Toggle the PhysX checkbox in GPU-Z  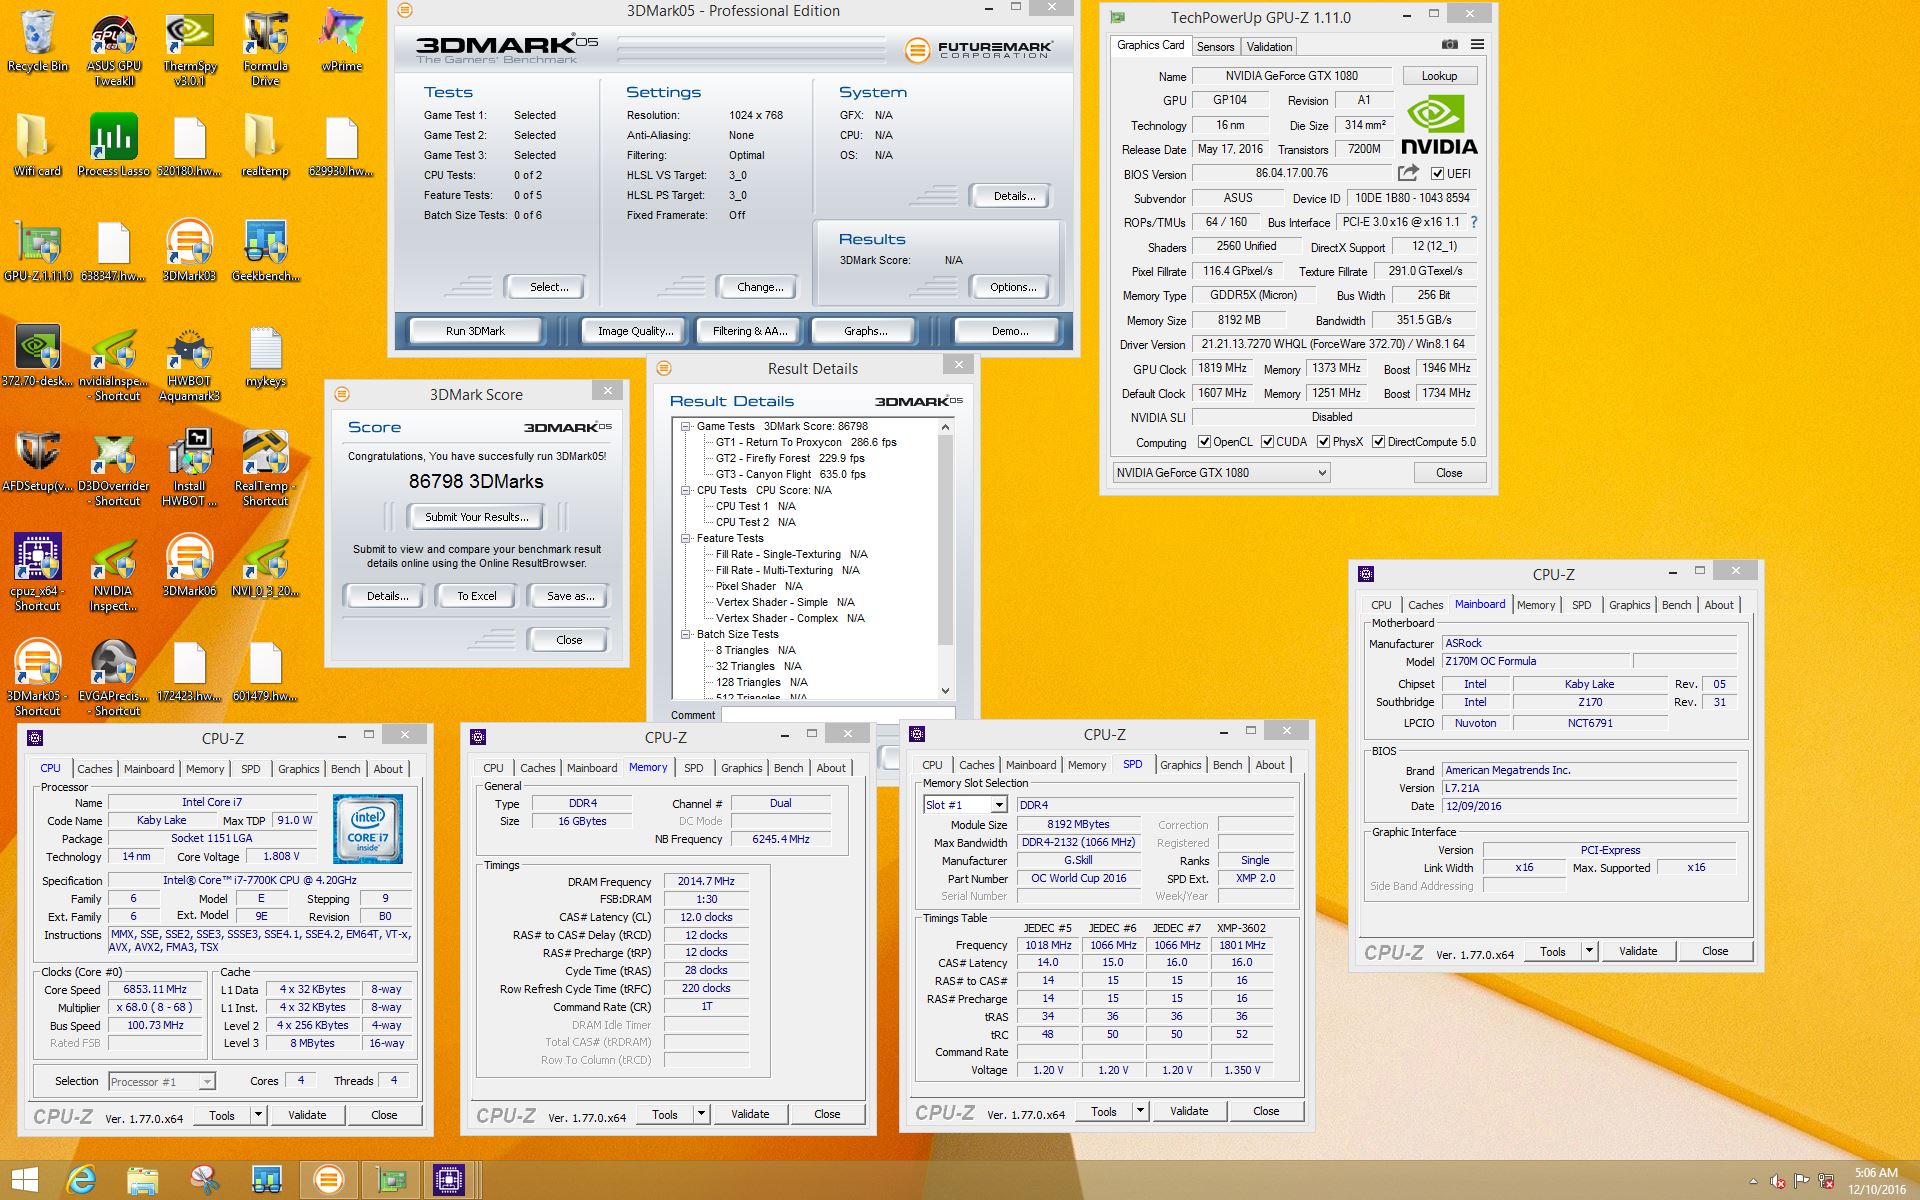pyautogui.click(x=1323, y=442)
